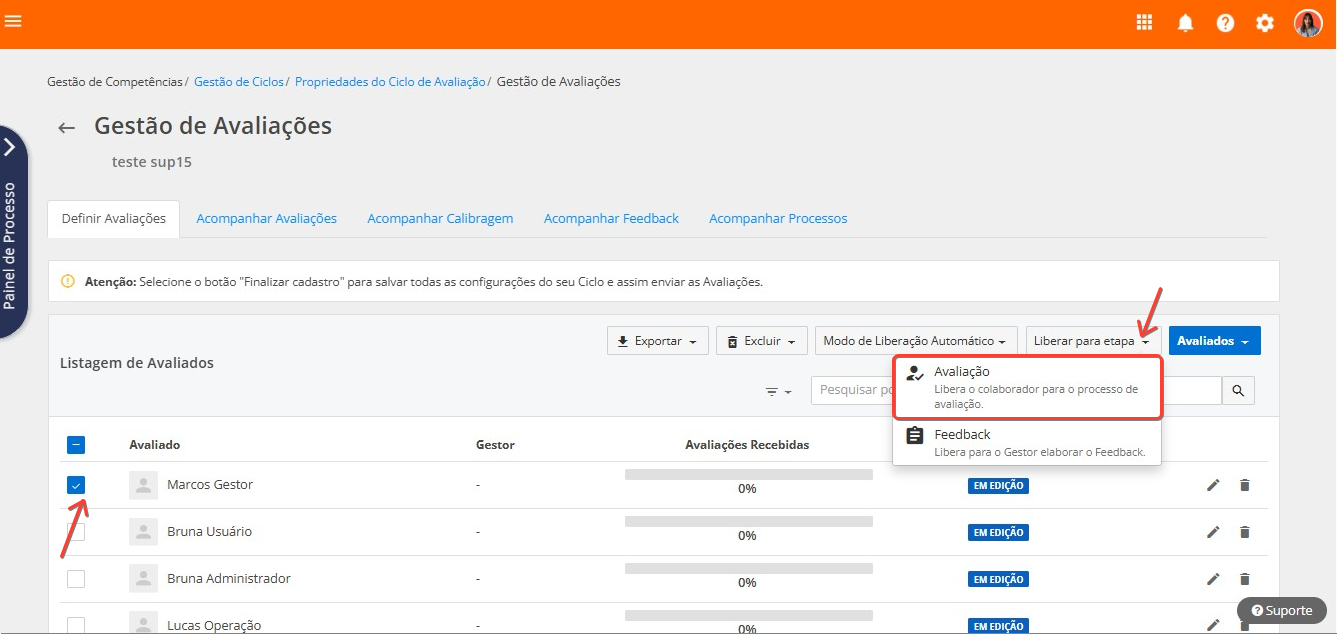Screen dimensions: 1337x636
Task: Click Marcos Gestor's progress bar
Action: [748, 475]
